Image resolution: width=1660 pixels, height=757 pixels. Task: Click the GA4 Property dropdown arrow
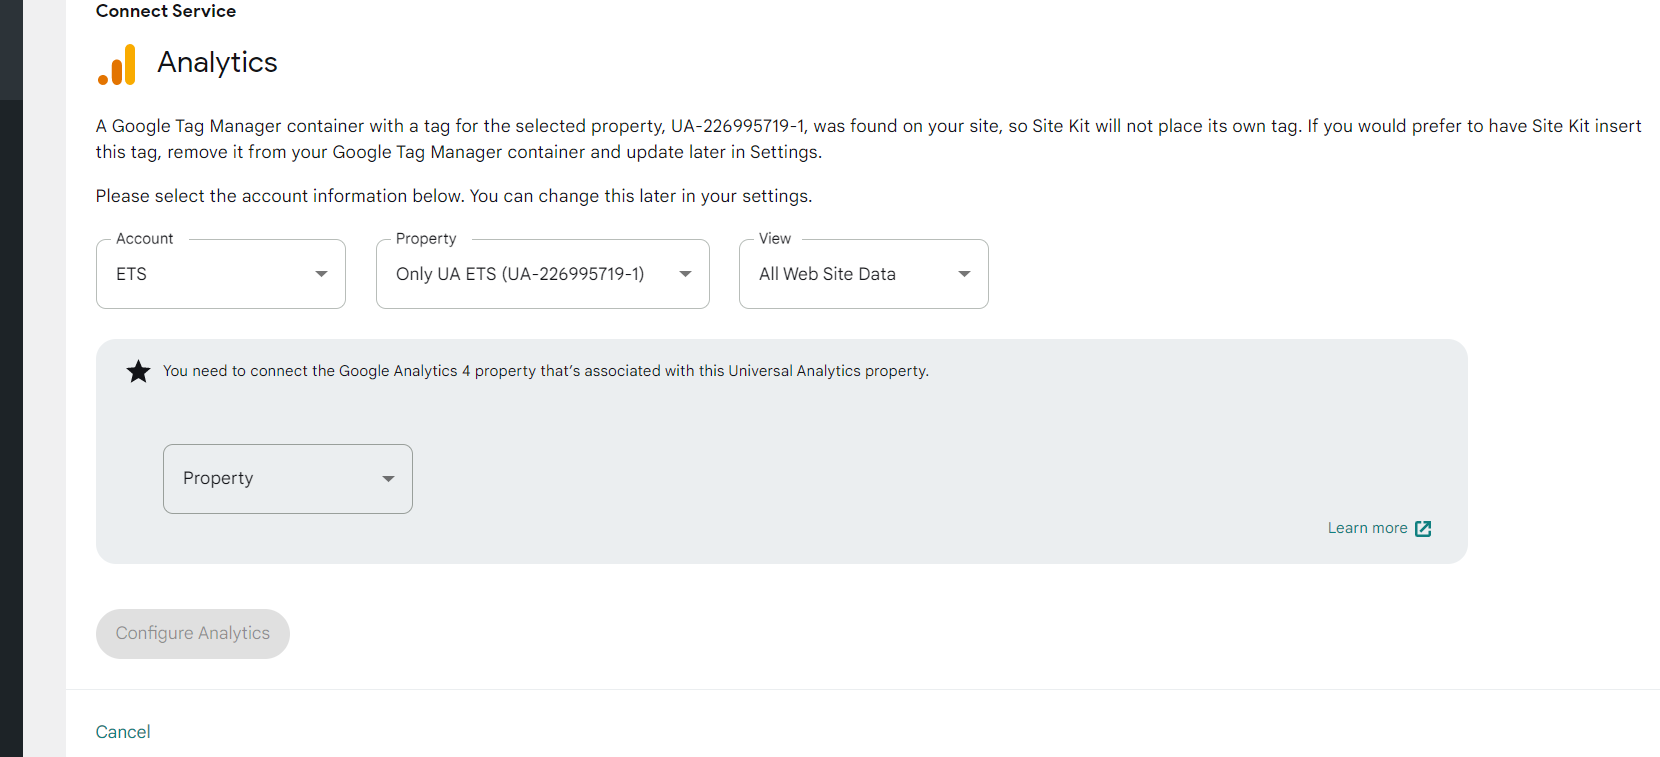[388, 478]
